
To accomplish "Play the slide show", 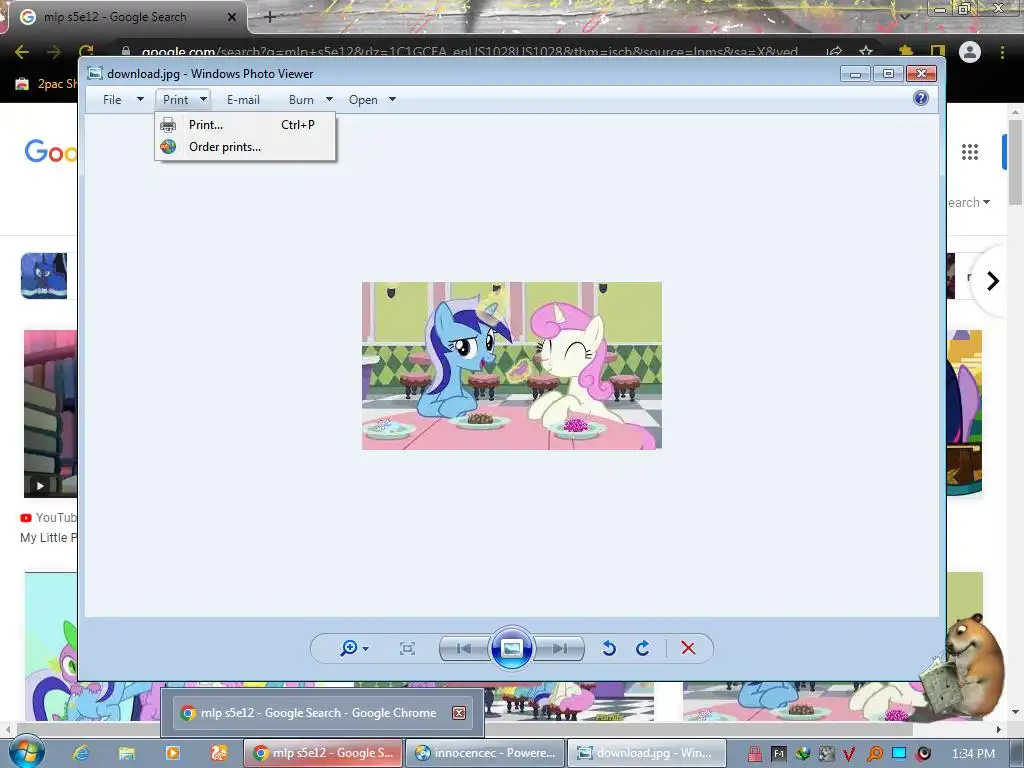I will tap(511, 648).
